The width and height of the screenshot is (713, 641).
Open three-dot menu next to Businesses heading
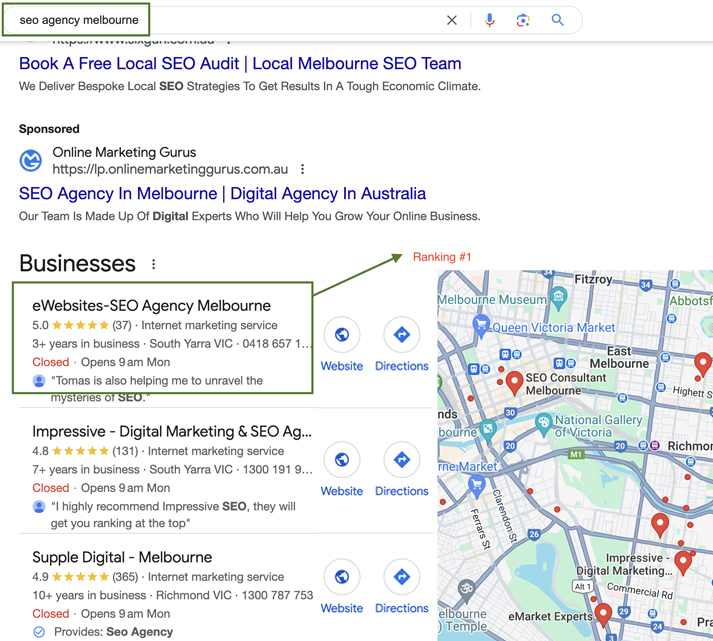click(x=154, y=264)
